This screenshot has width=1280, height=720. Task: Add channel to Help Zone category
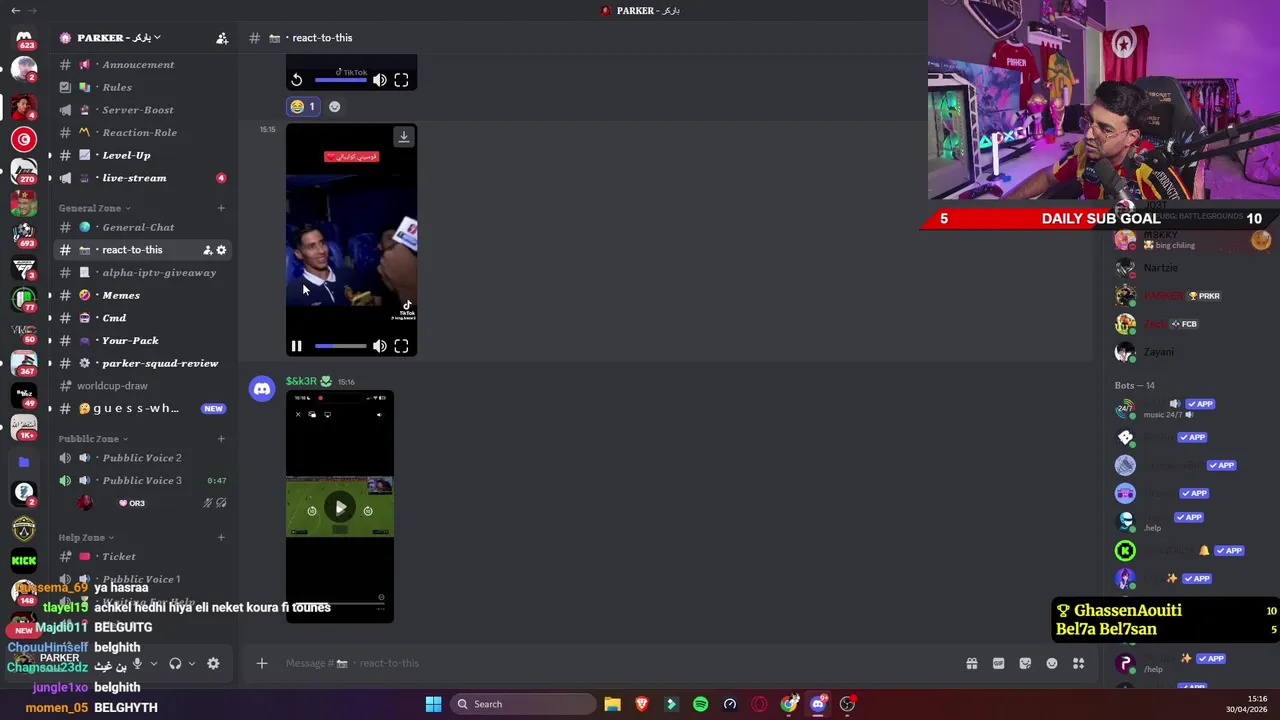pyautogui.click(x=221, y=537)
